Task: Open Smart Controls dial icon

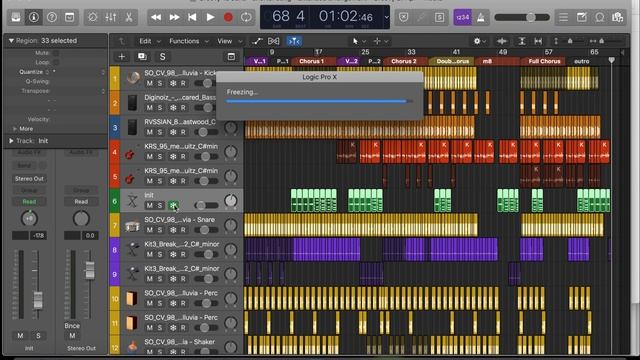Action: (93, 17)
